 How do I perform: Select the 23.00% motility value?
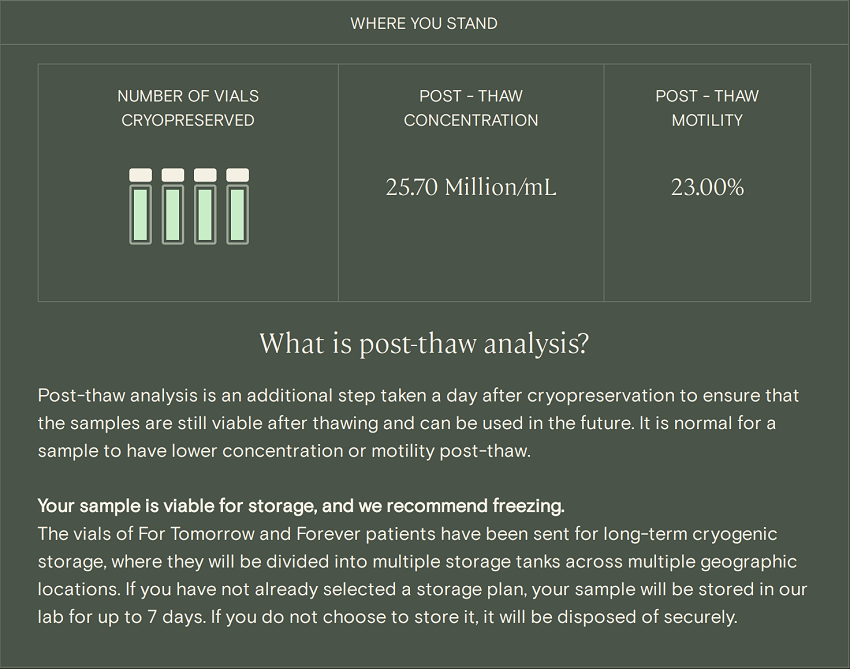(x=707, y=187)
